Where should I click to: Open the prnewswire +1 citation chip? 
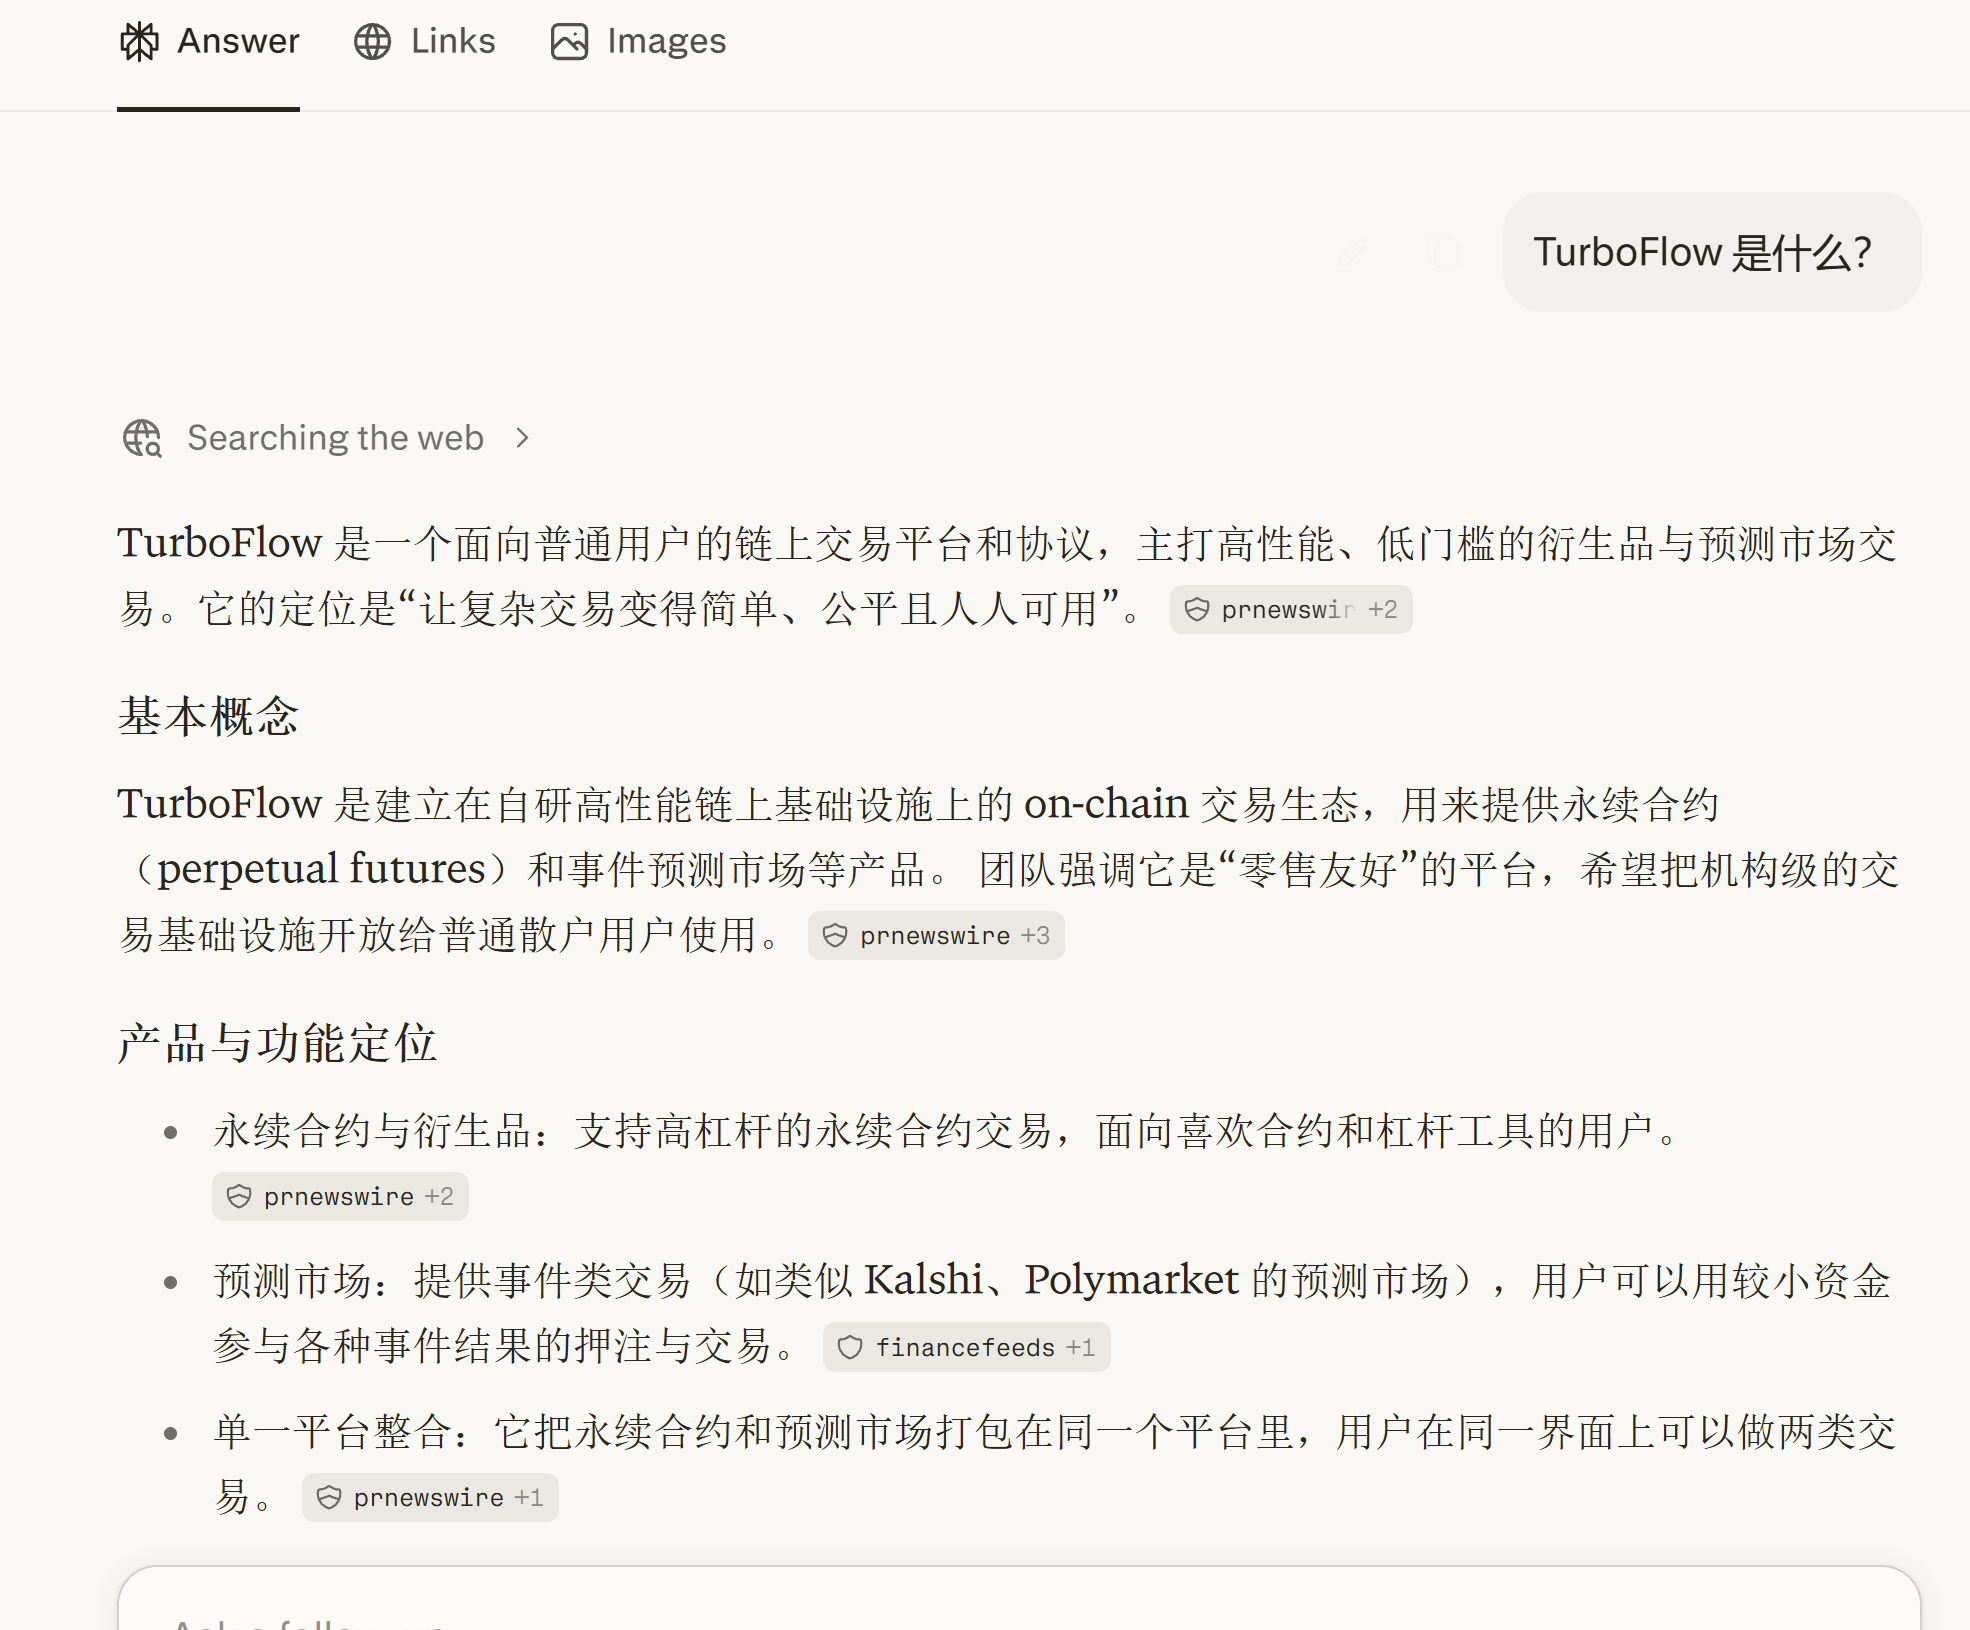click(430, 1498)
